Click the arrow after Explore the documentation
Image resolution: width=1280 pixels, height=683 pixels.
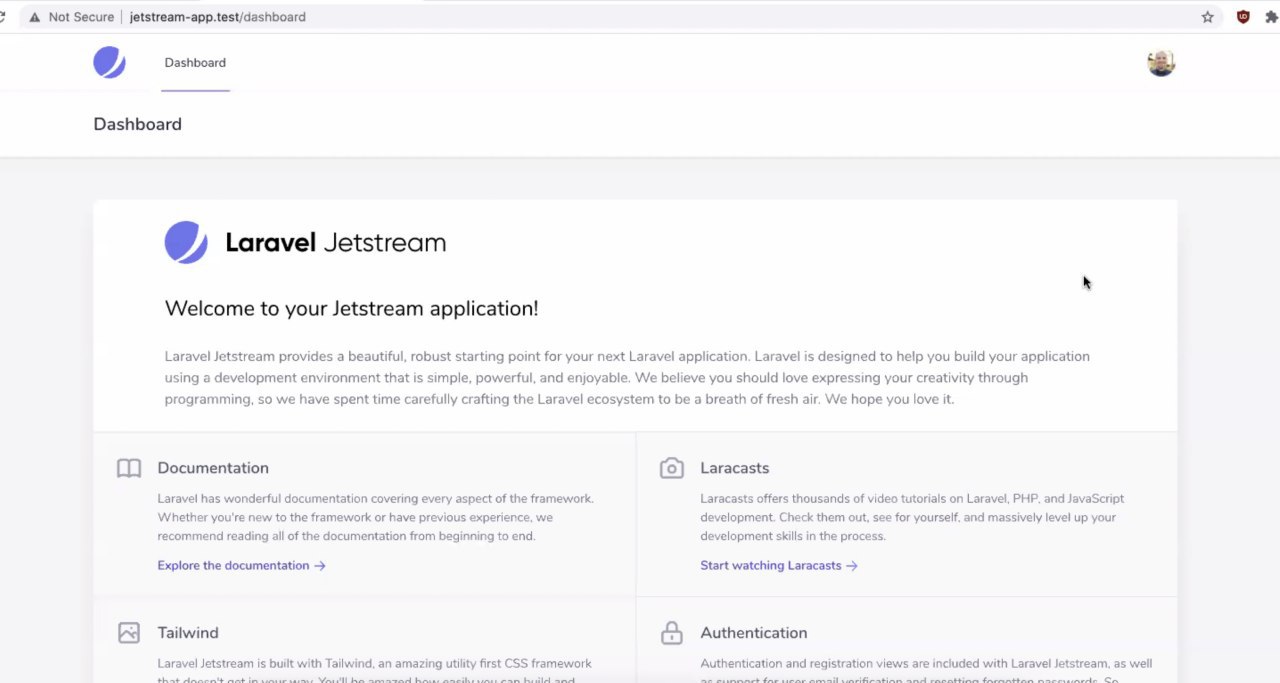click(x=320, y=565)
